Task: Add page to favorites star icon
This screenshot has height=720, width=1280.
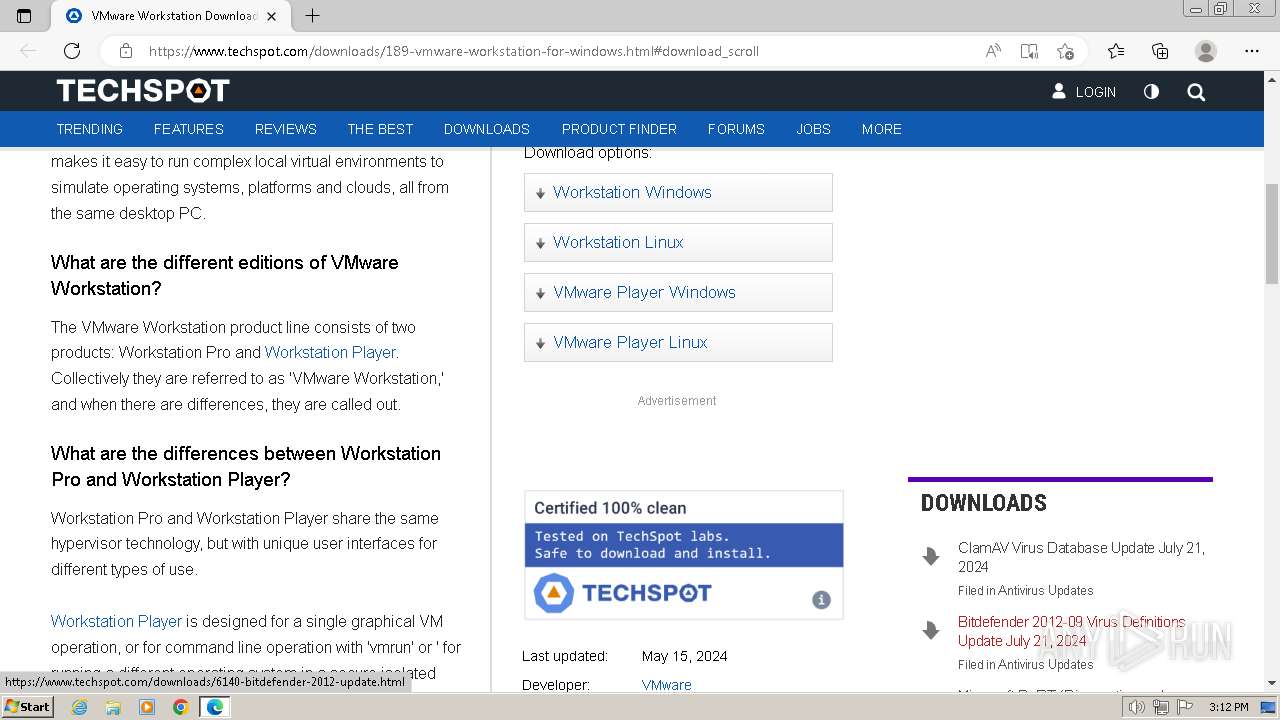Action: click(x=1065, y=51)
